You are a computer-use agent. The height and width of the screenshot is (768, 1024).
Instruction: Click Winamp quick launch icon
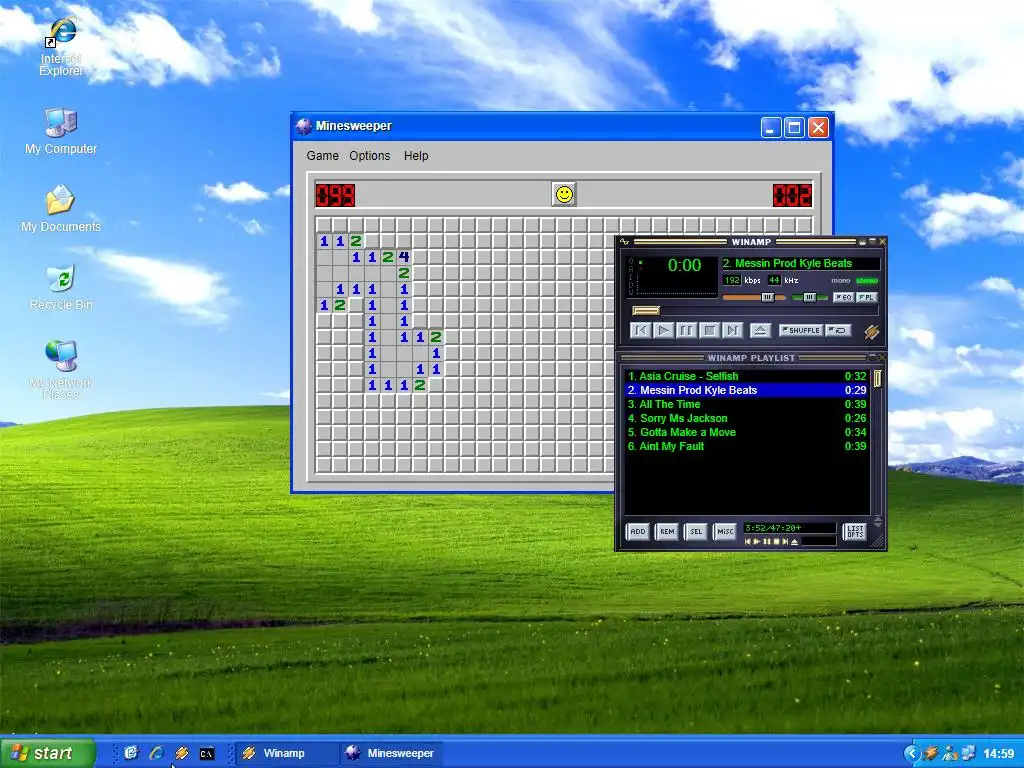pyautogui.click(x=182, y=754)
